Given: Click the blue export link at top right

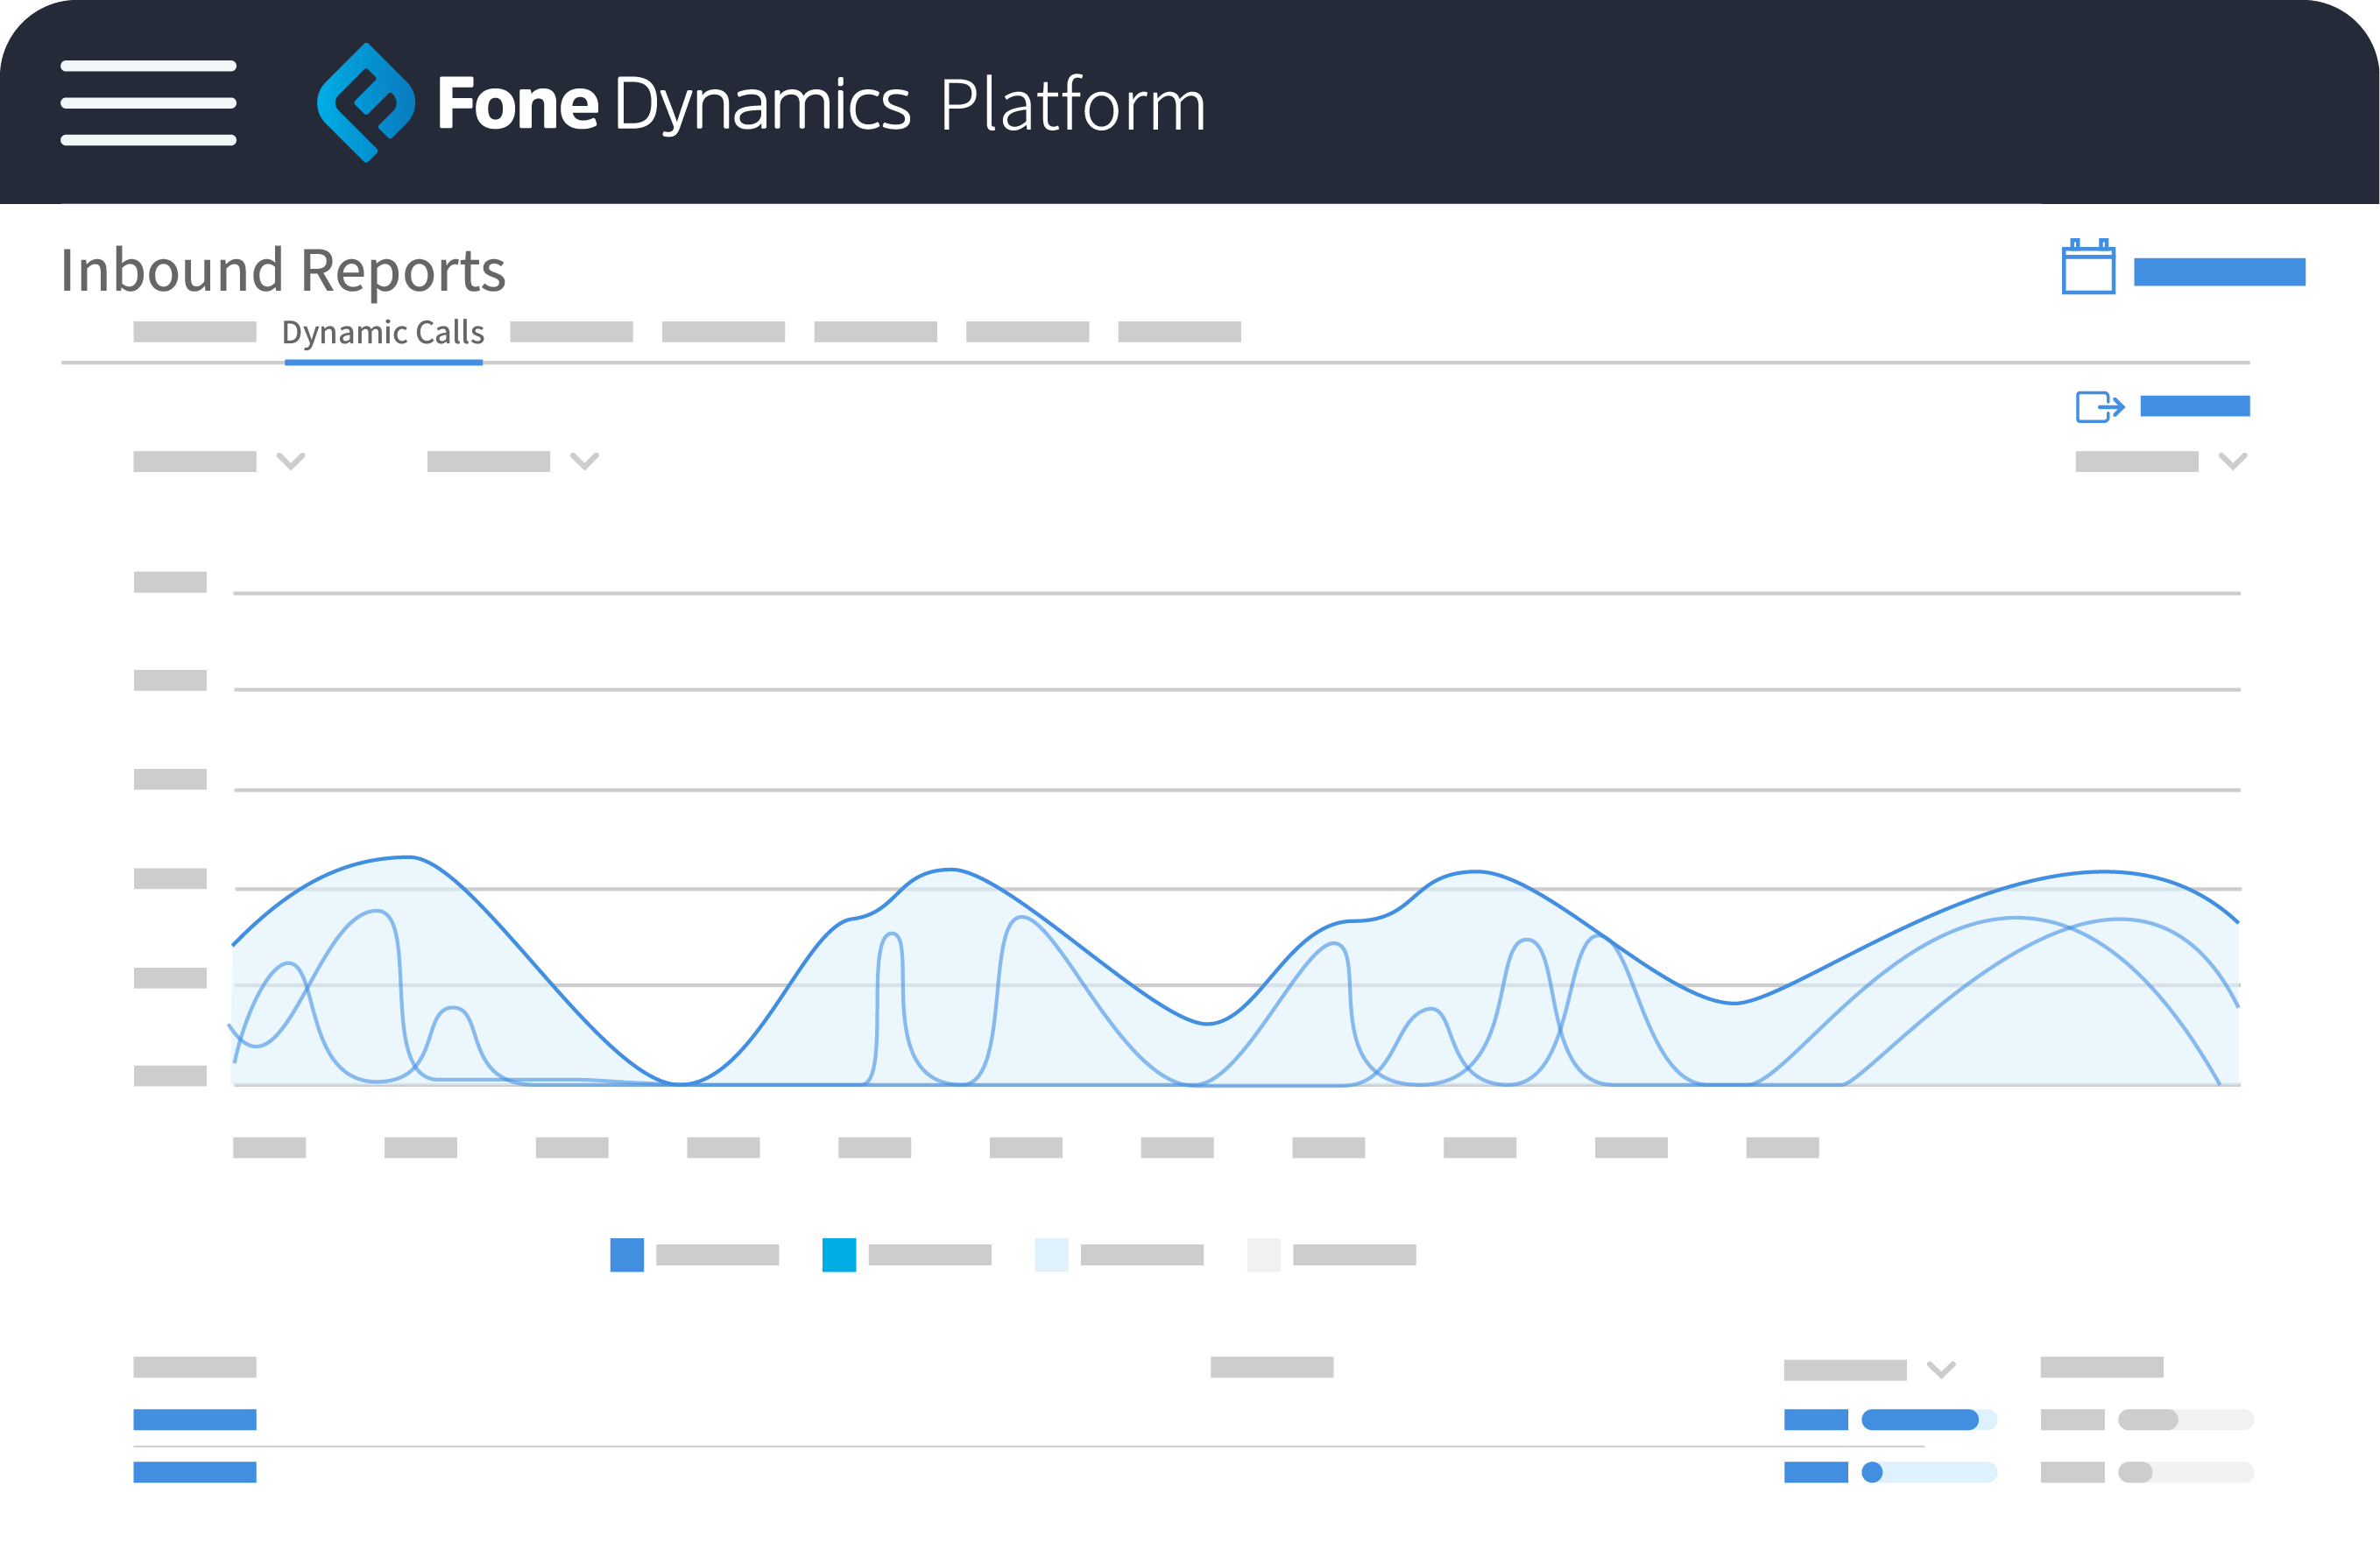Looking at the screenshot, I should (2195, 405).
